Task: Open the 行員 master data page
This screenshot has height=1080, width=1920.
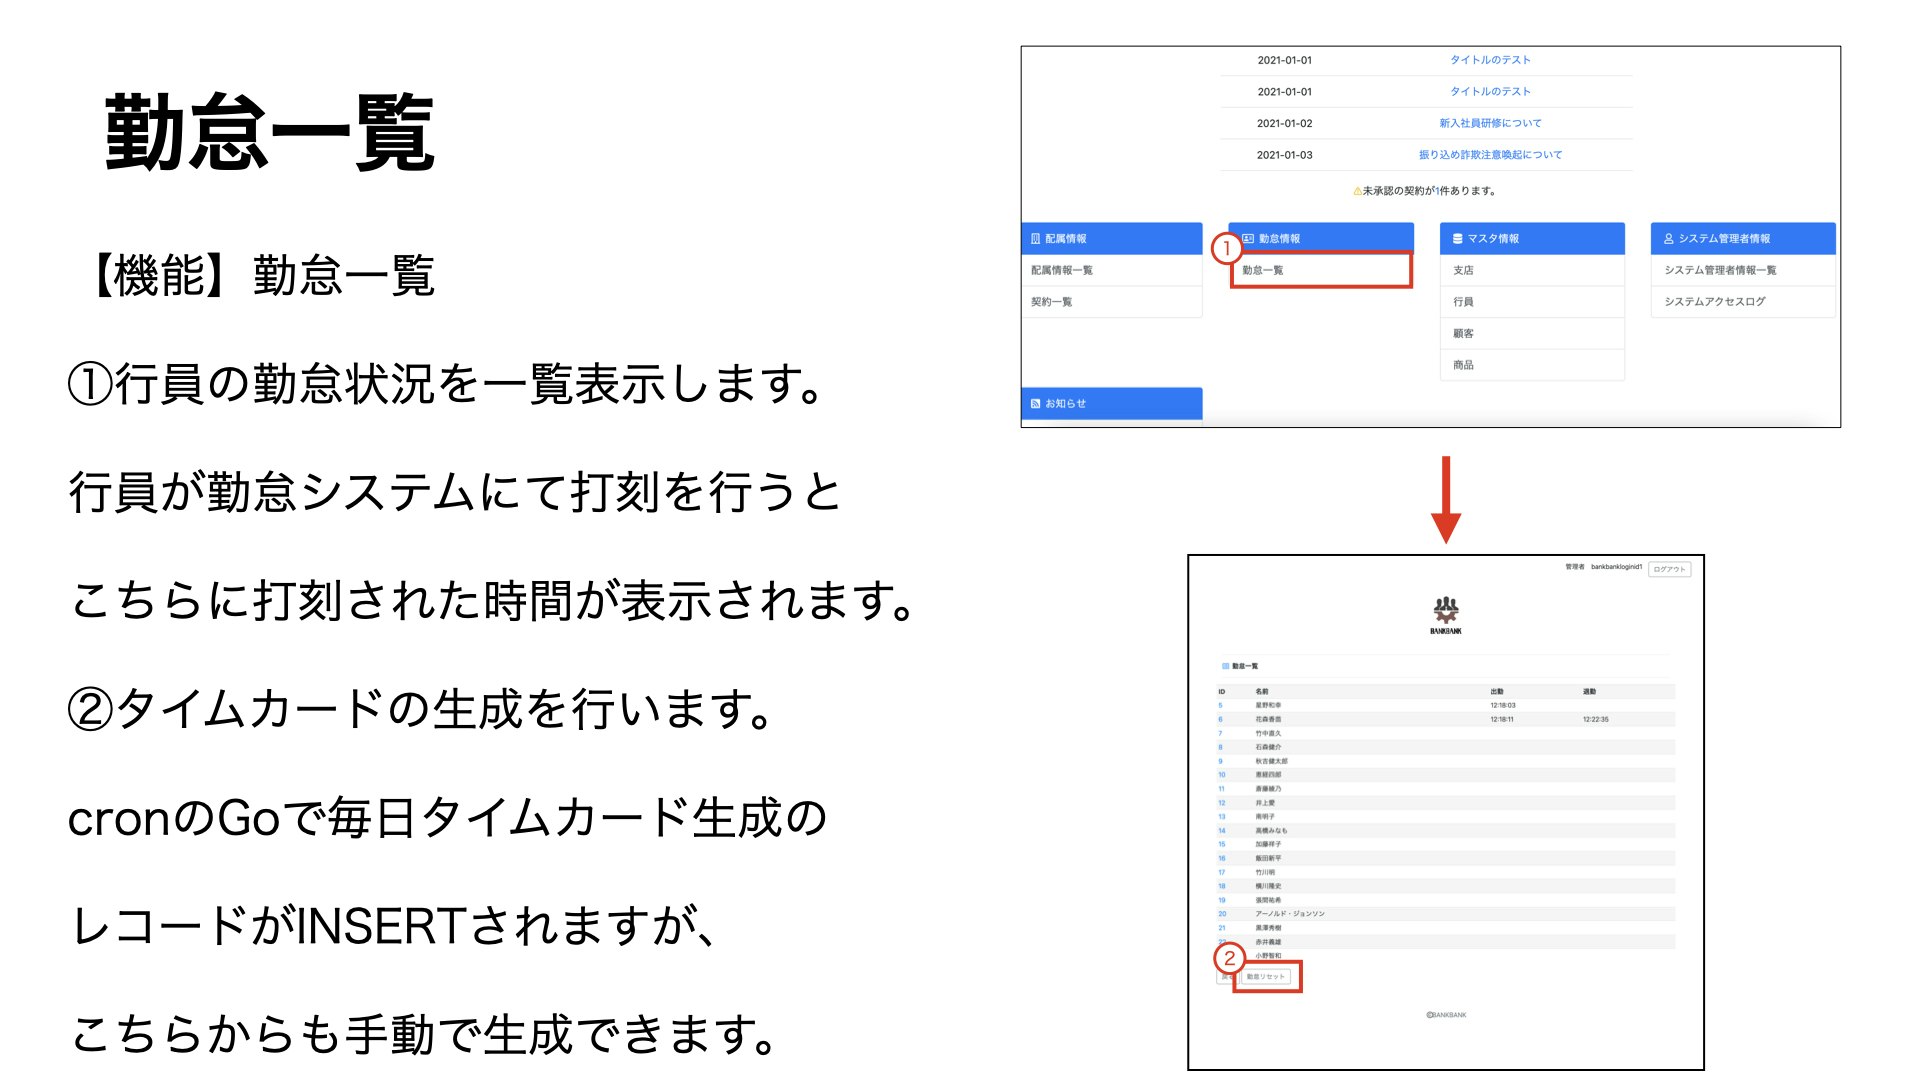Action: click(1463, 302)
